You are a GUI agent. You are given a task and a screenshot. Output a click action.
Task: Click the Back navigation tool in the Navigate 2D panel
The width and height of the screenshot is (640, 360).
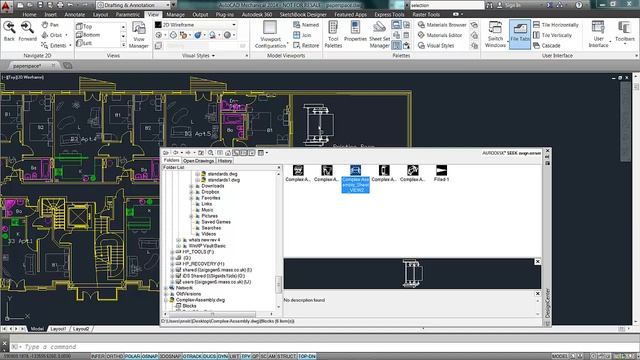[9, 31]
